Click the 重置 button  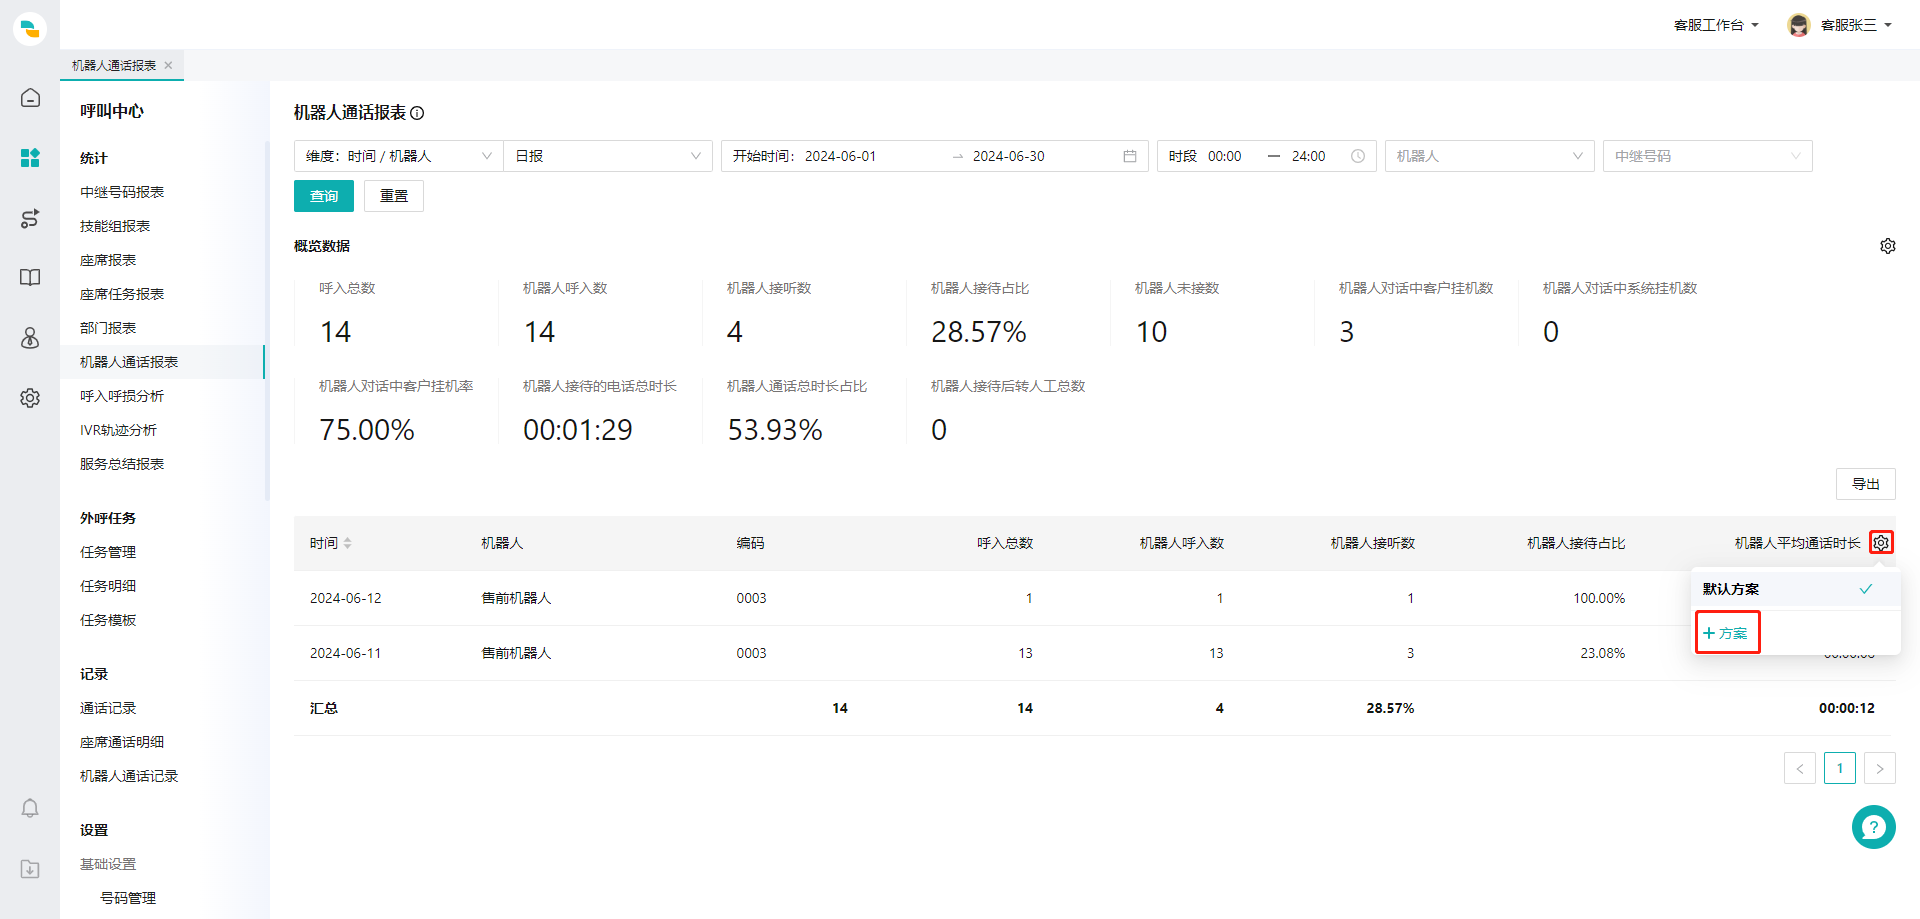click(x=394, y=196)
